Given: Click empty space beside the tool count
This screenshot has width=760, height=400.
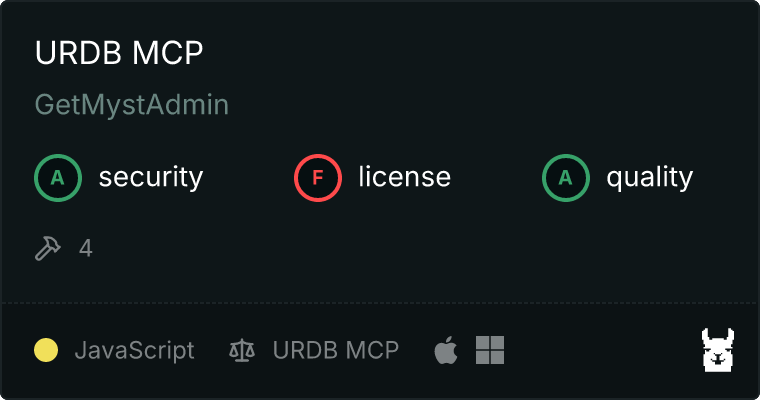Looking at the screenshot, I should click(x=388, y=249).
